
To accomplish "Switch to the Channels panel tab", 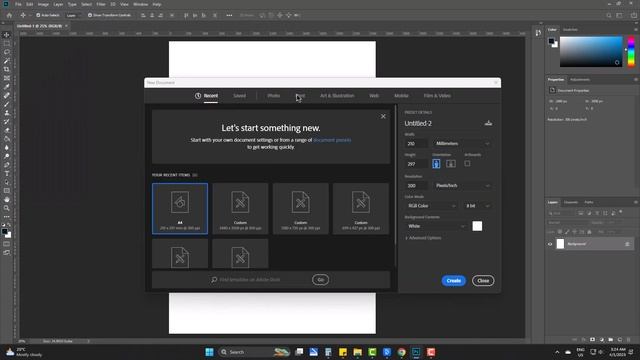I will pos(571,202).
